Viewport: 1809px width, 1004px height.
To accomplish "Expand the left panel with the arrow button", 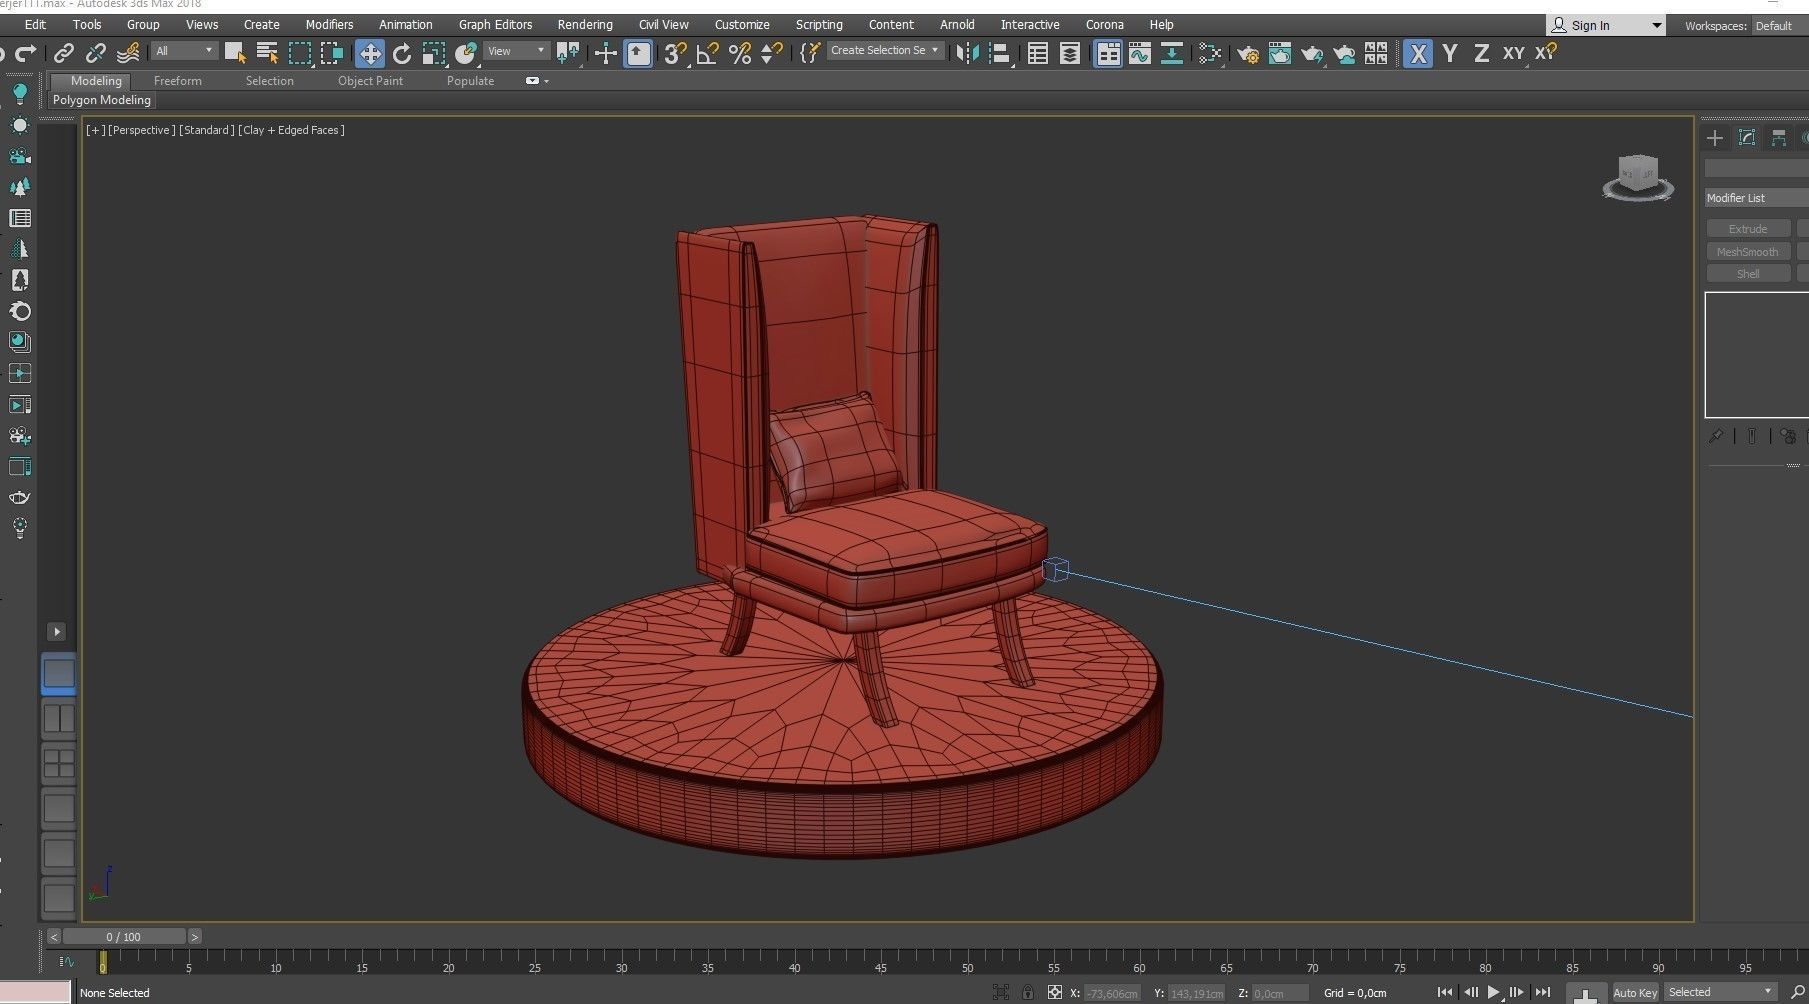I will click(x=57, y=631).
